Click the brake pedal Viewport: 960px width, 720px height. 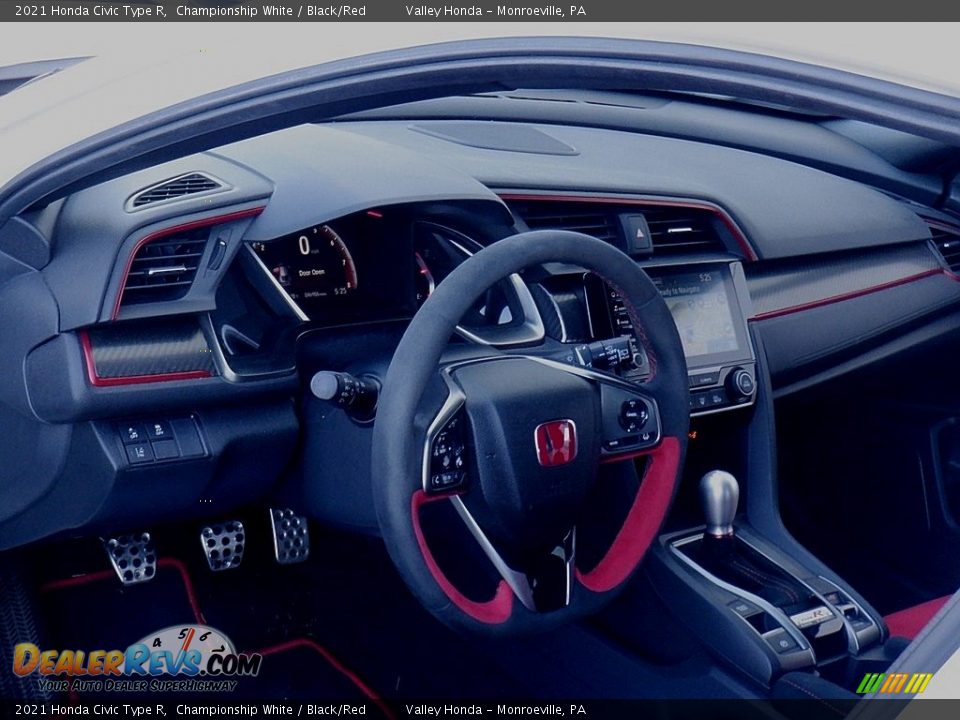223,544
